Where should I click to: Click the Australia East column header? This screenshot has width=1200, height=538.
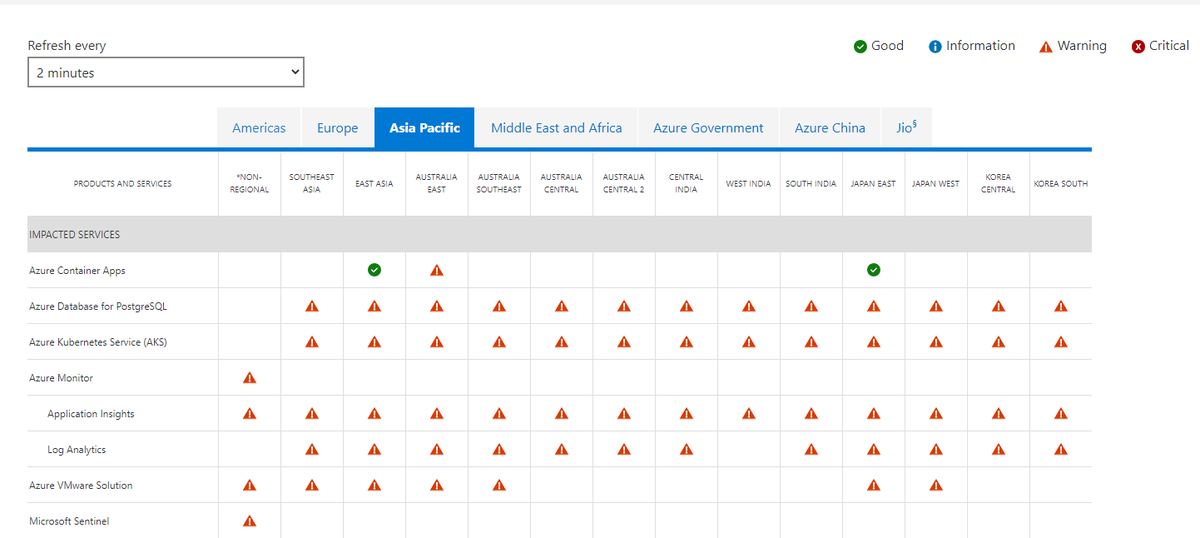436,183
